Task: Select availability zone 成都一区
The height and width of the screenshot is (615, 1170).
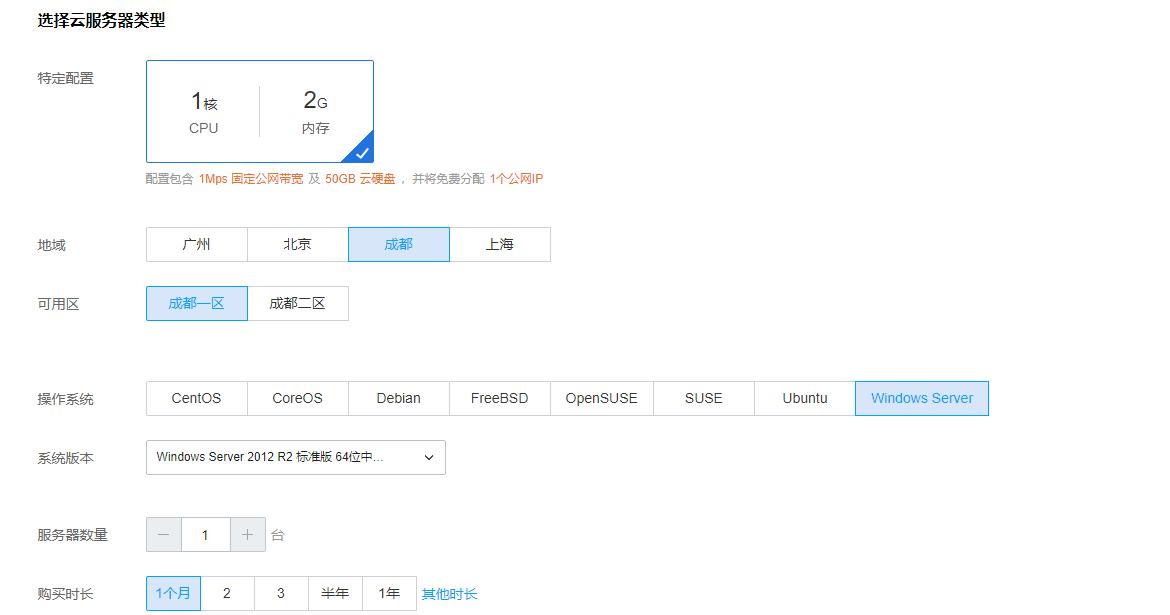Action: point(196,303)
